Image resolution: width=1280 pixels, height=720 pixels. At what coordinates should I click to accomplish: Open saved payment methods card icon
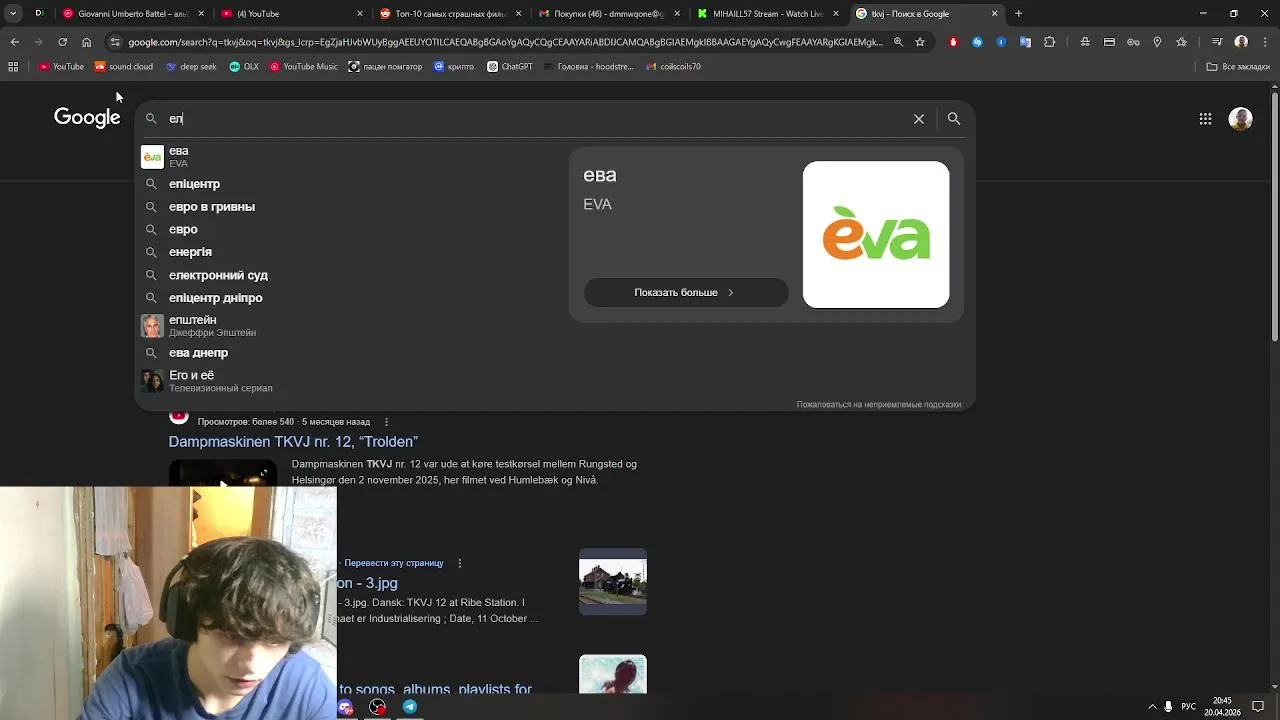point(1109,42)
